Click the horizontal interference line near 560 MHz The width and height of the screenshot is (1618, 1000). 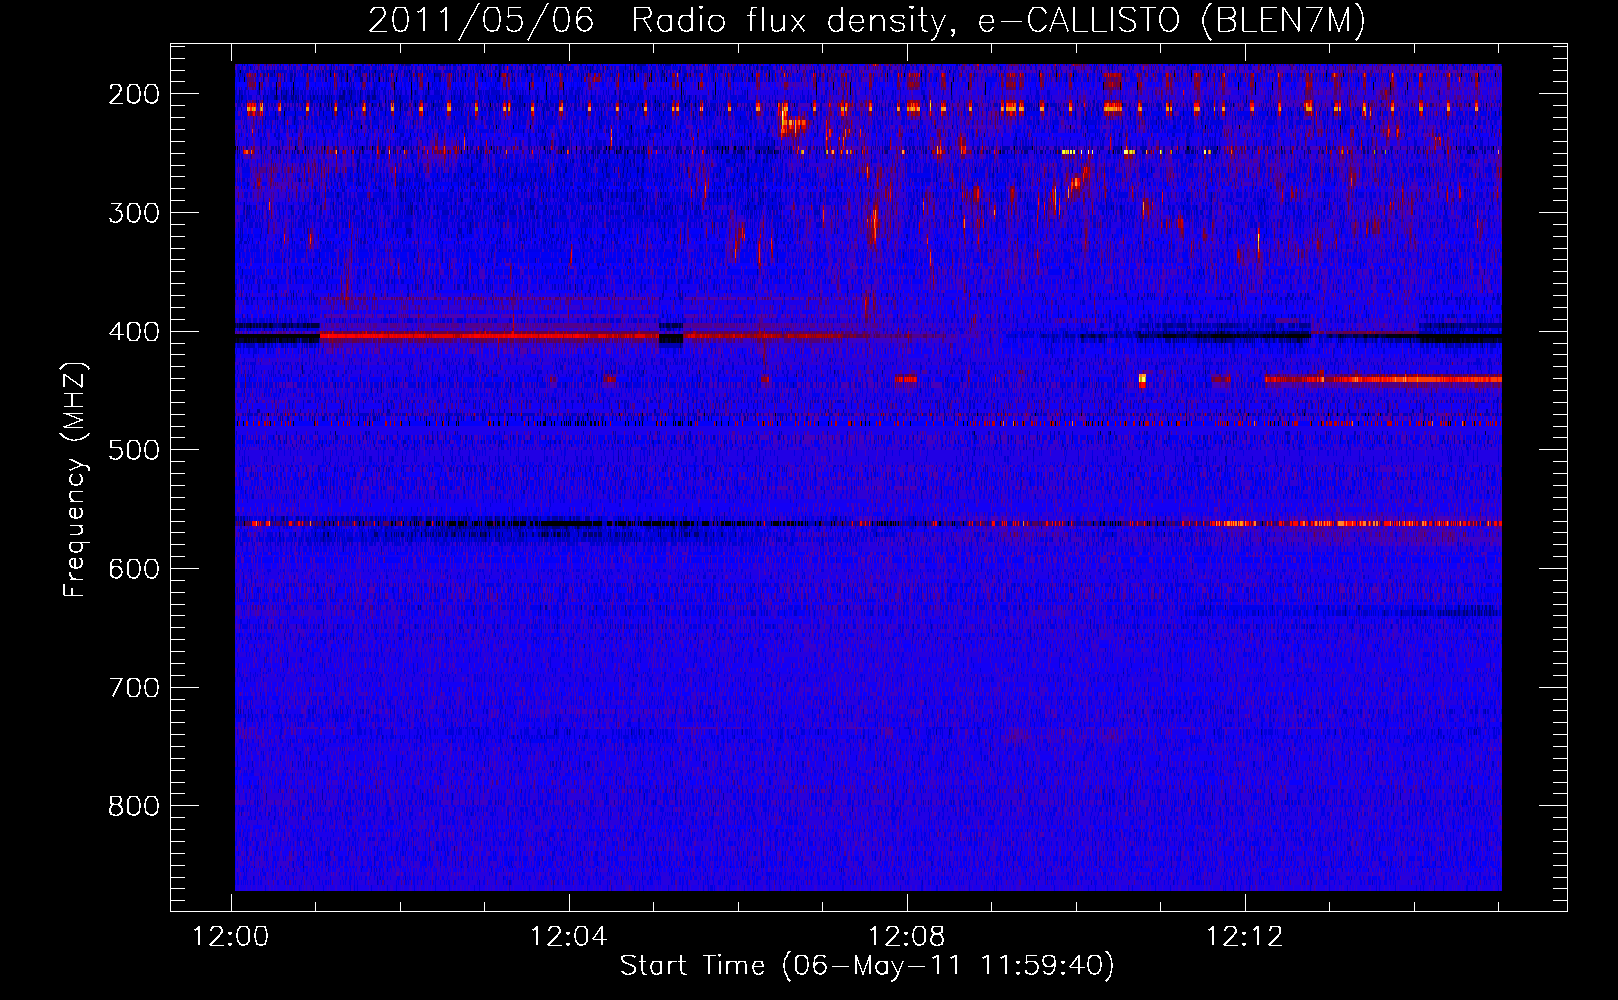tap(868, 523)
